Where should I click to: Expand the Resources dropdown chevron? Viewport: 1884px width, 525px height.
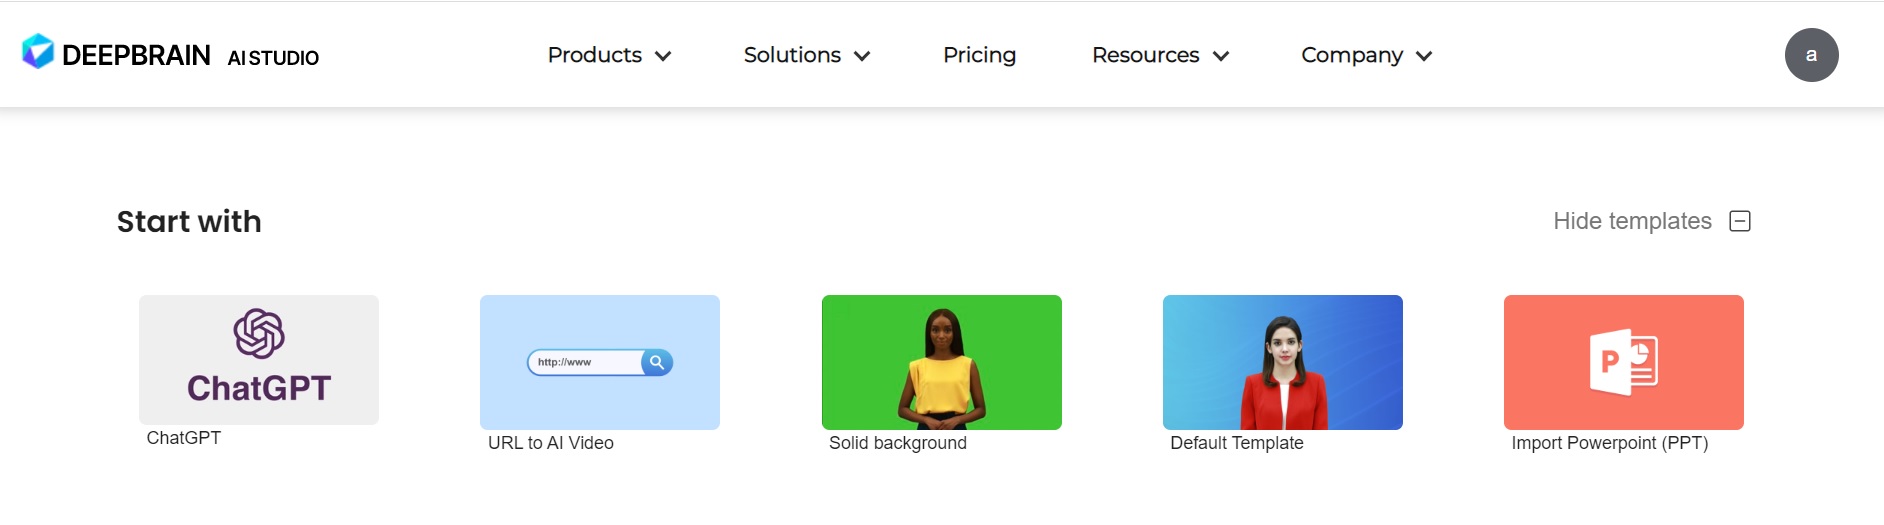(1220, 56)
